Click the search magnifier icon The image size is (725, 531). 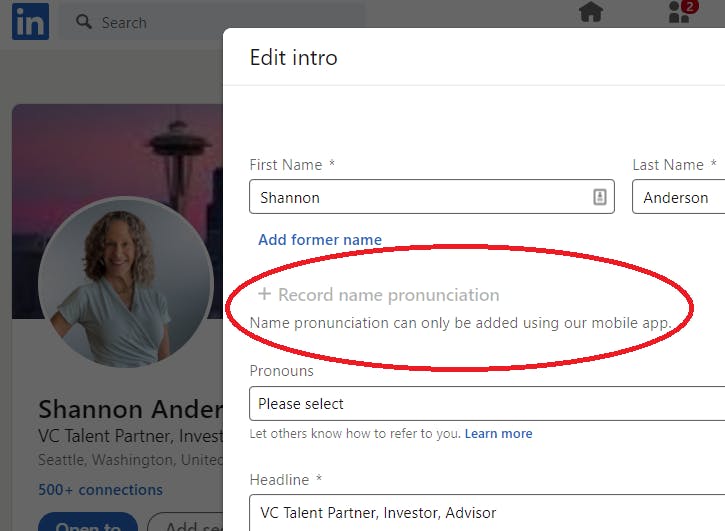coord(84,22)
